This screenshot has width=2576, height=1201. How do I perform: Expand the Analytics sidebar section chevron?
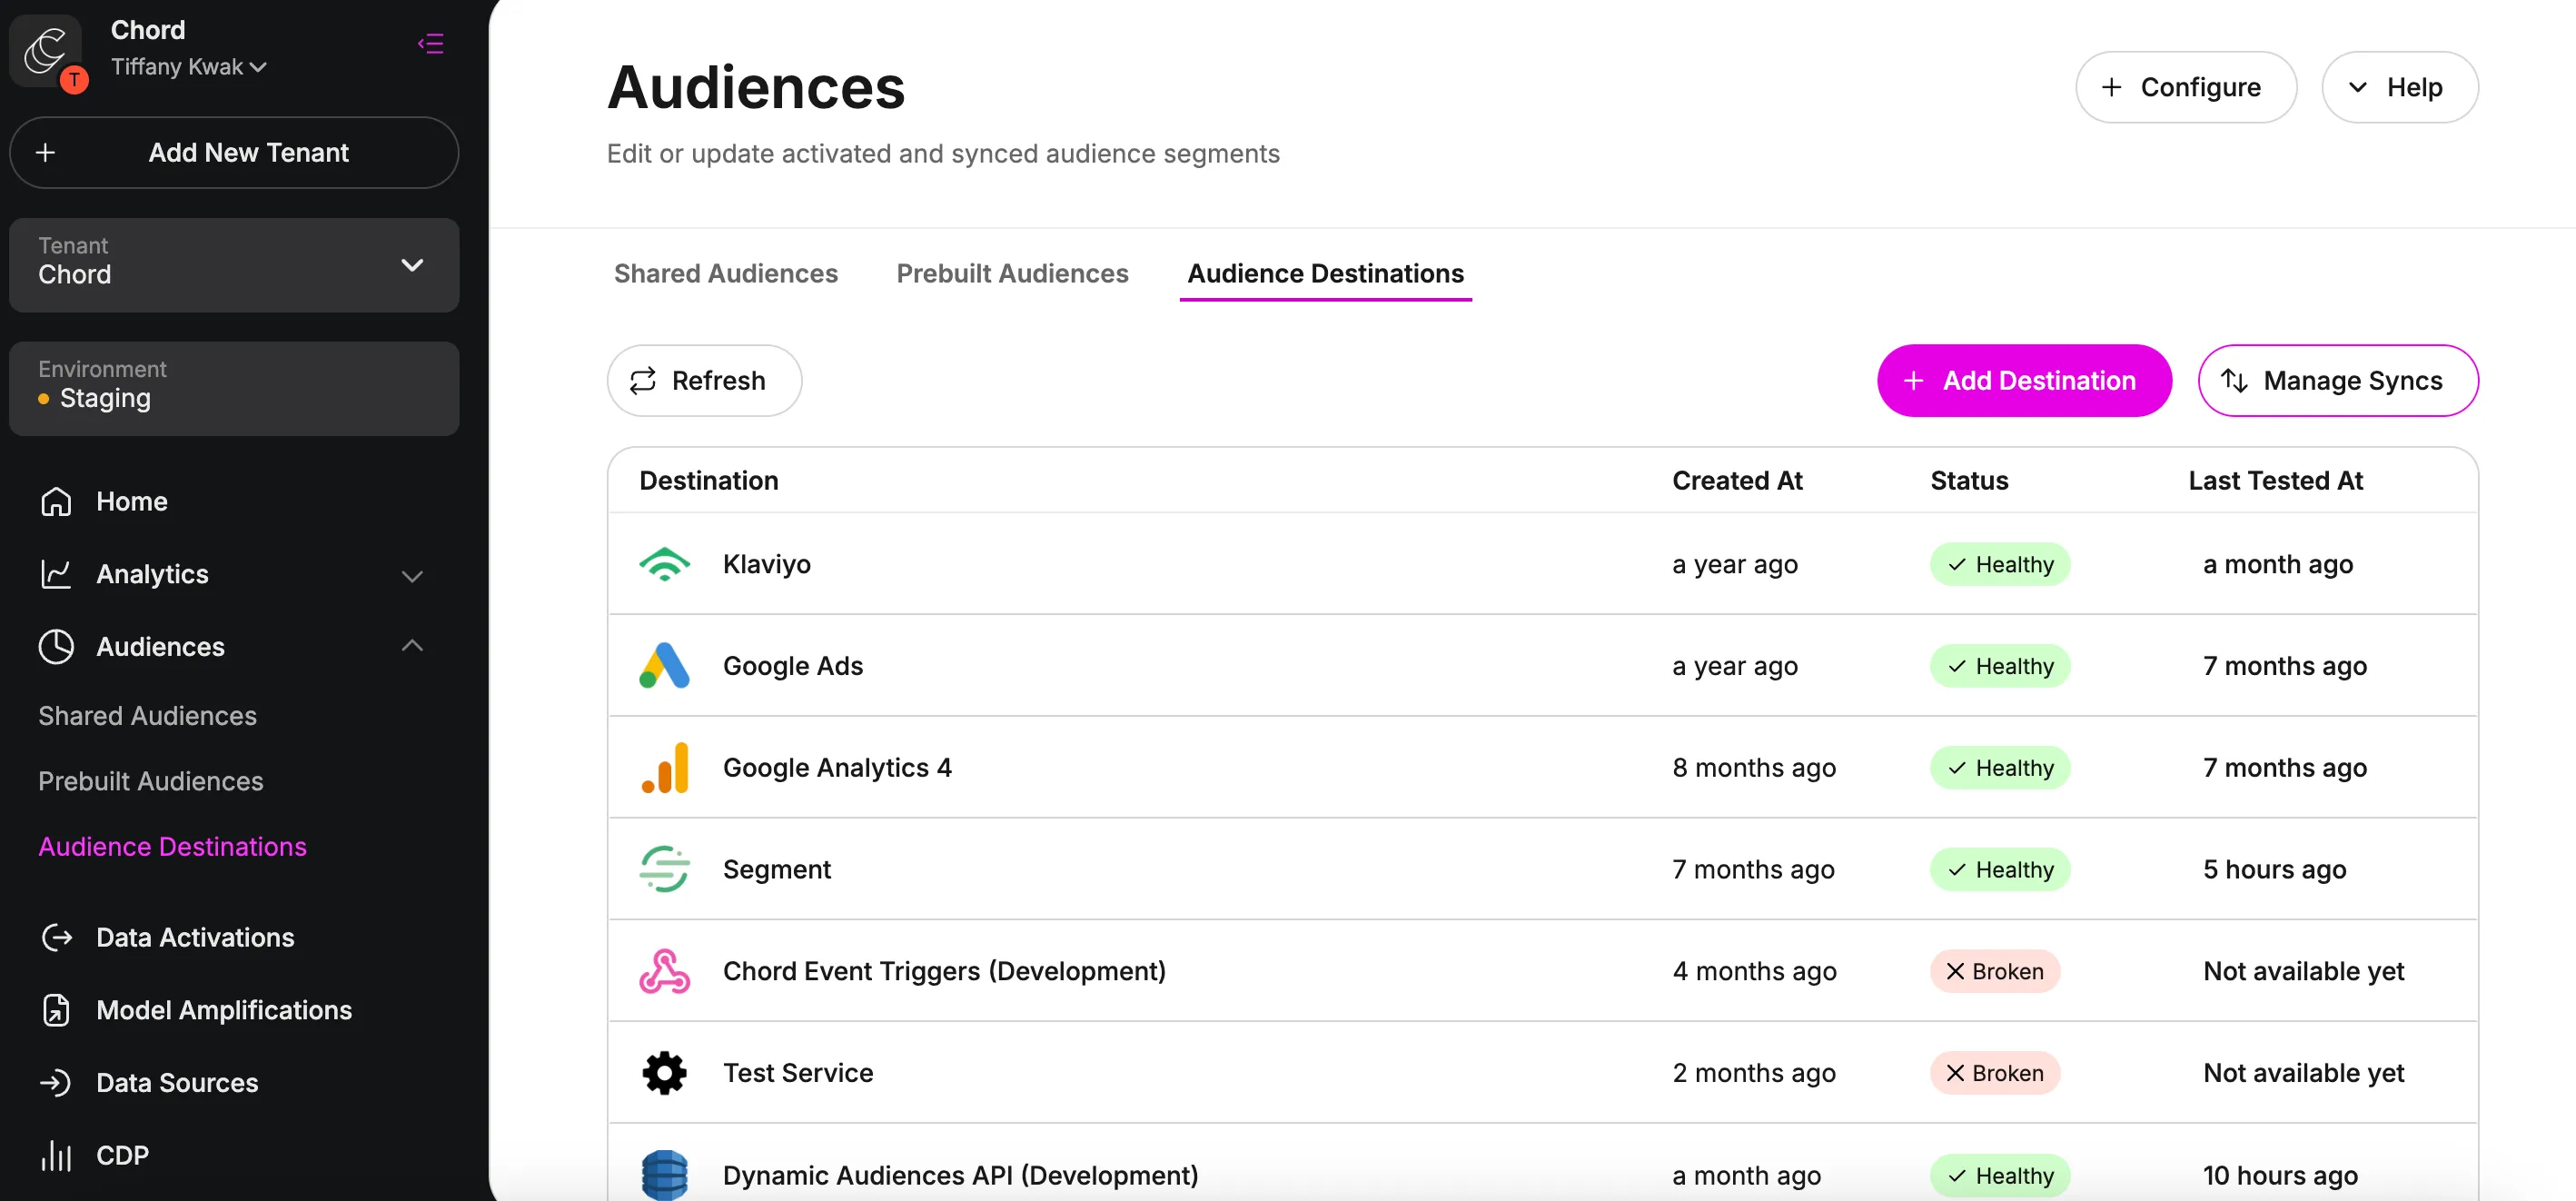(x=412, y=575)
